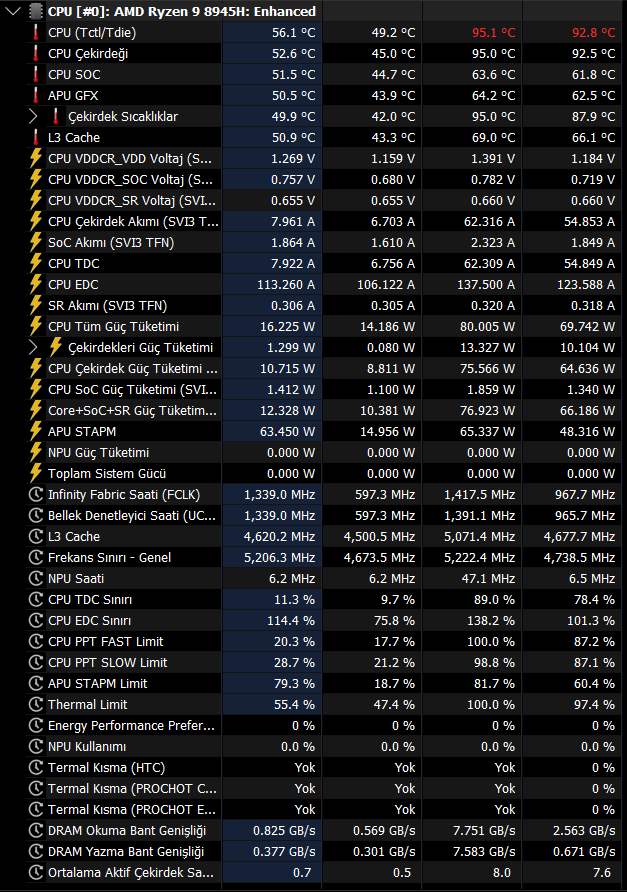Image resolution: width=627 pixels, height=892 pixels.
Task: Click the 7.751 GB/s DRAM read maximum
Action: (484, 831)
